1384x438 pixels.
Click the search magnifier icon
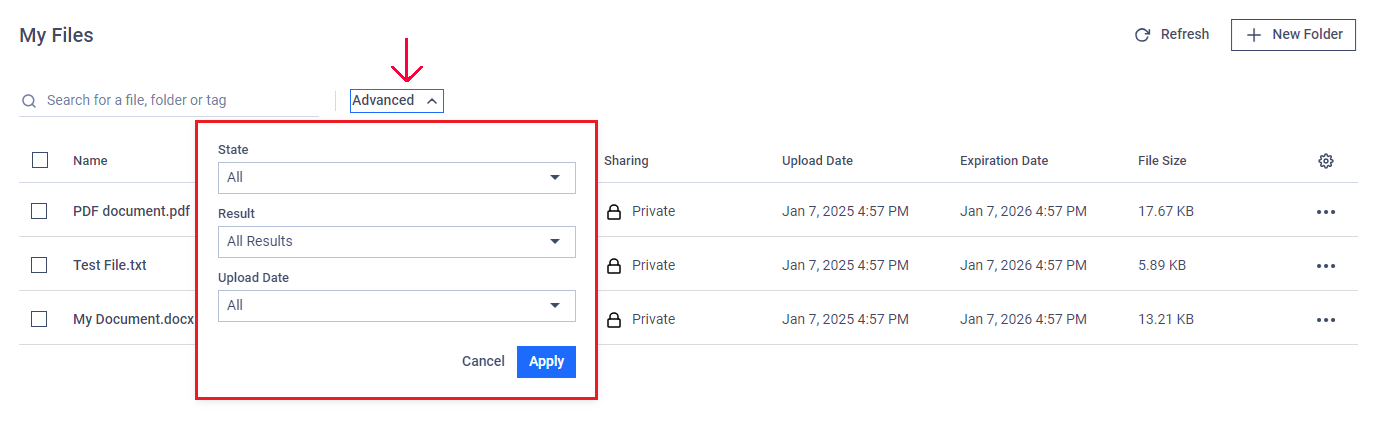[x=29, y=101]
